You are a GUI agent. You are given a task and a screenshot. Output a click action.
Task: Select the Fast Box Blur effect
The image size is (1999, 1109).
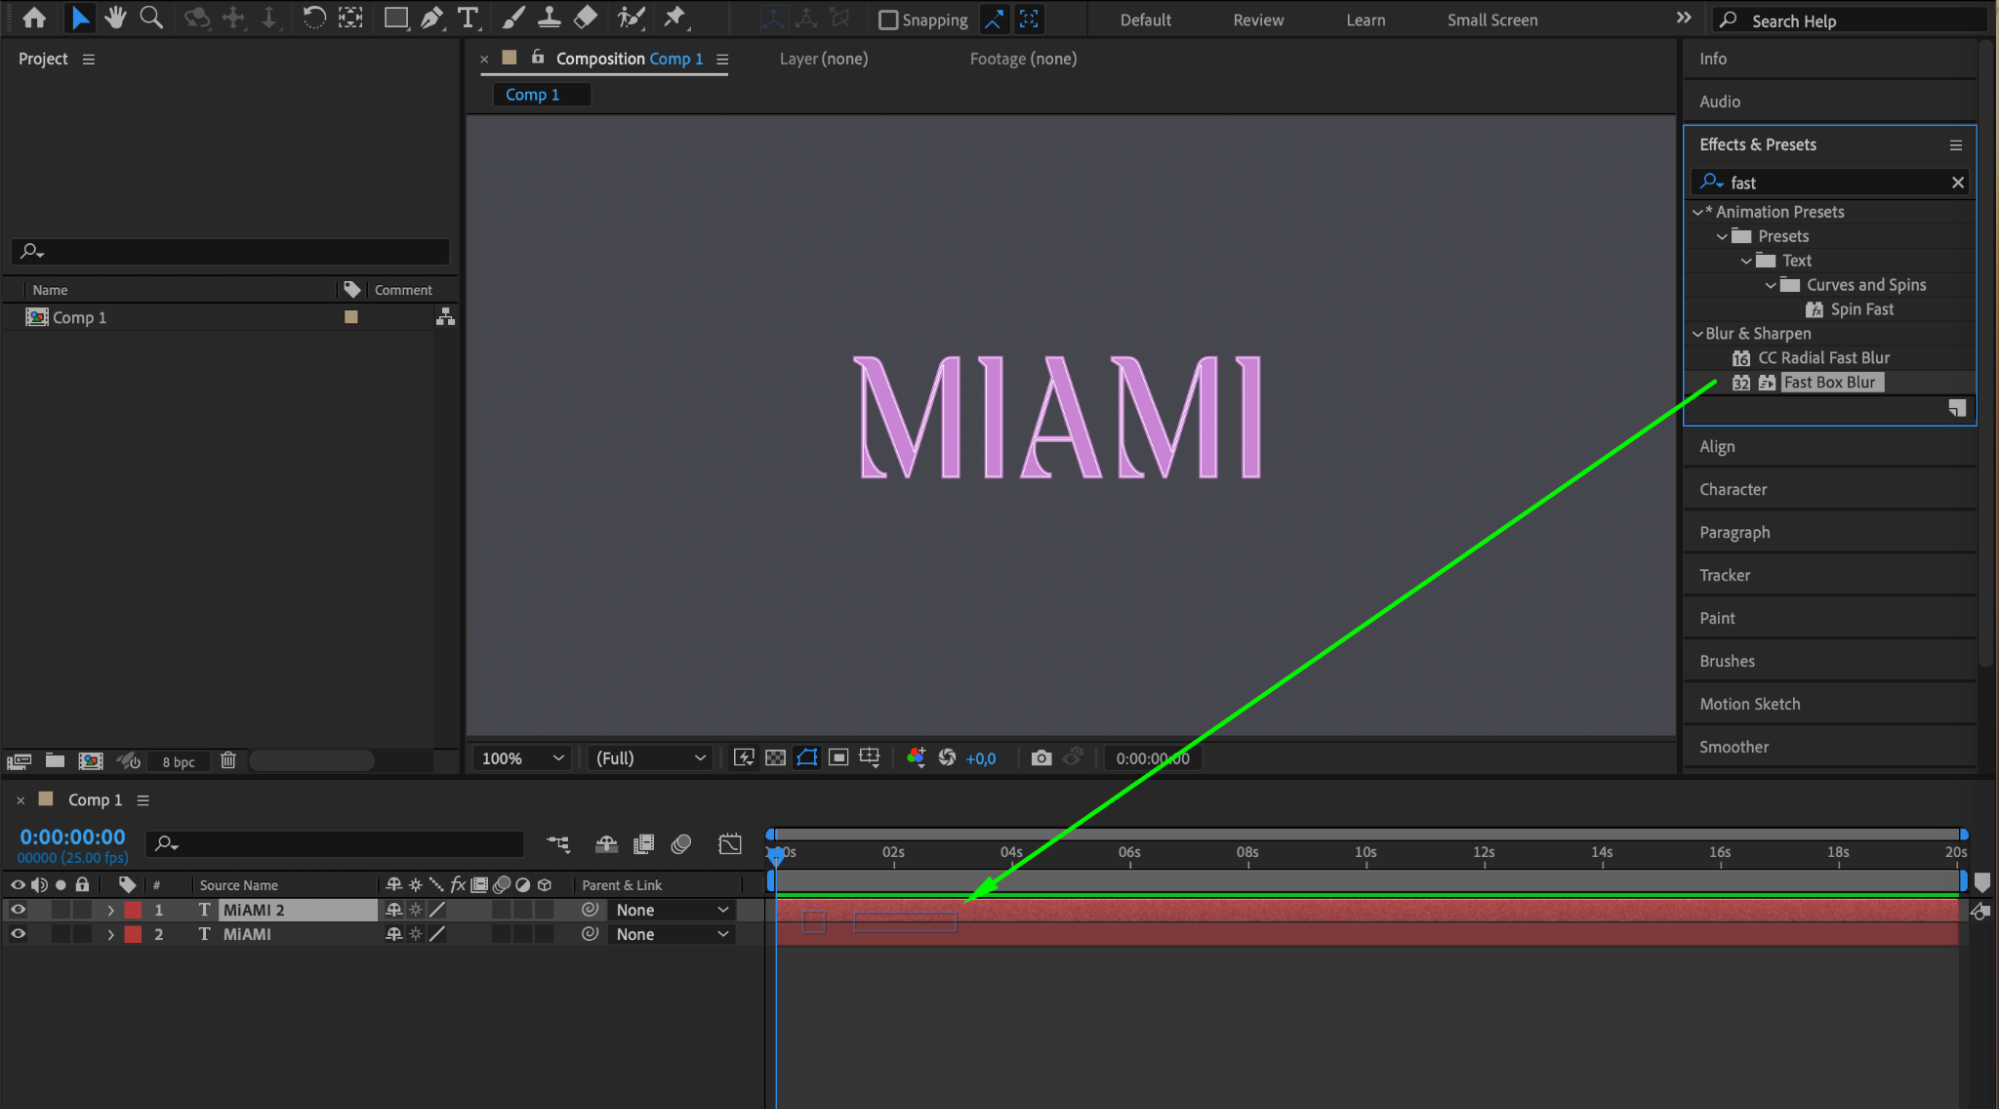coord(1829,382)
